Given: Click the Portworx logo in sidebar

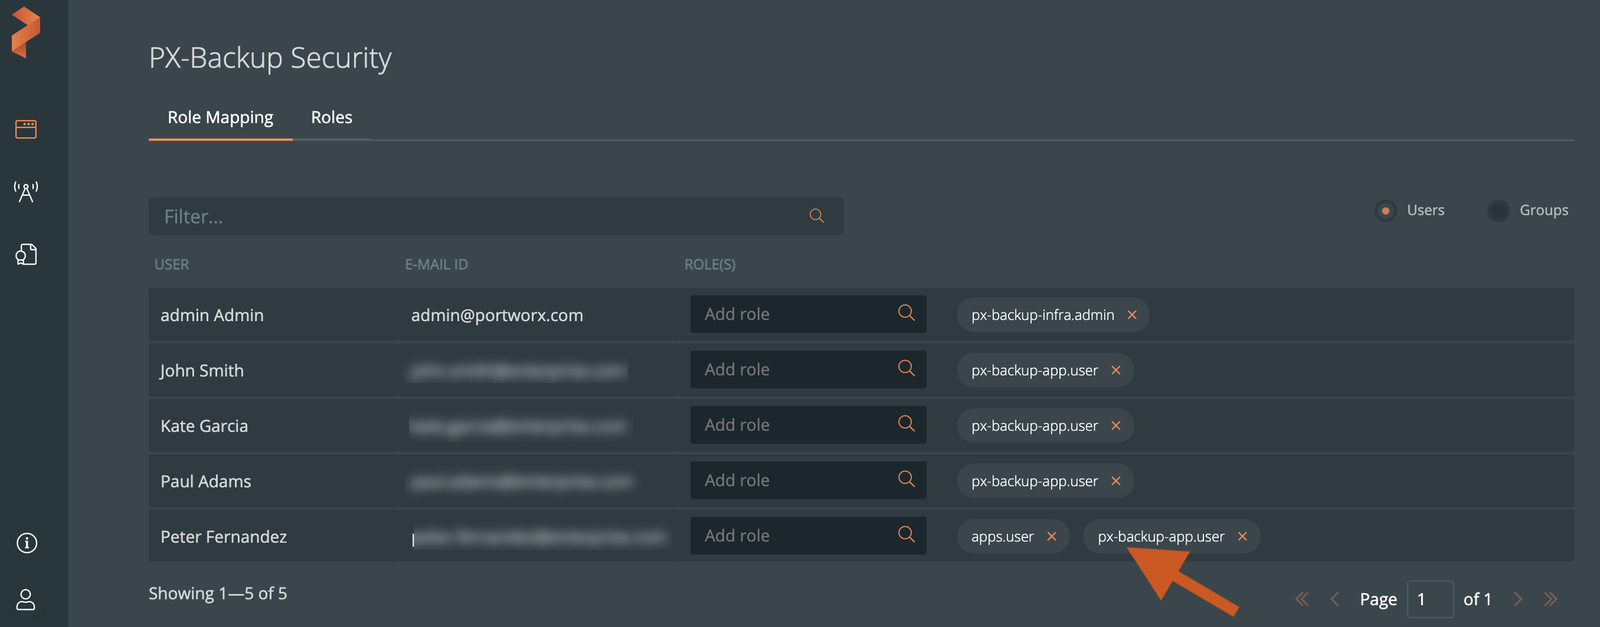Looking at the screenshot, I should point(26,32).
